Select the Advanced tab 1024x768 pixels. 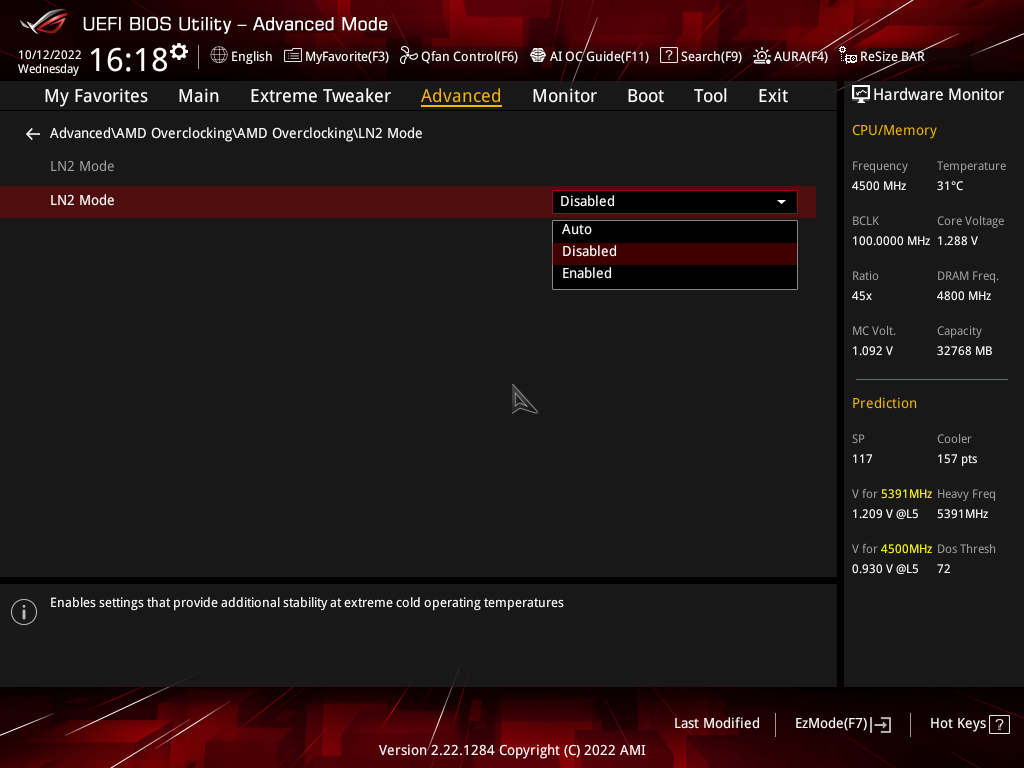click(x=461, y=96)
